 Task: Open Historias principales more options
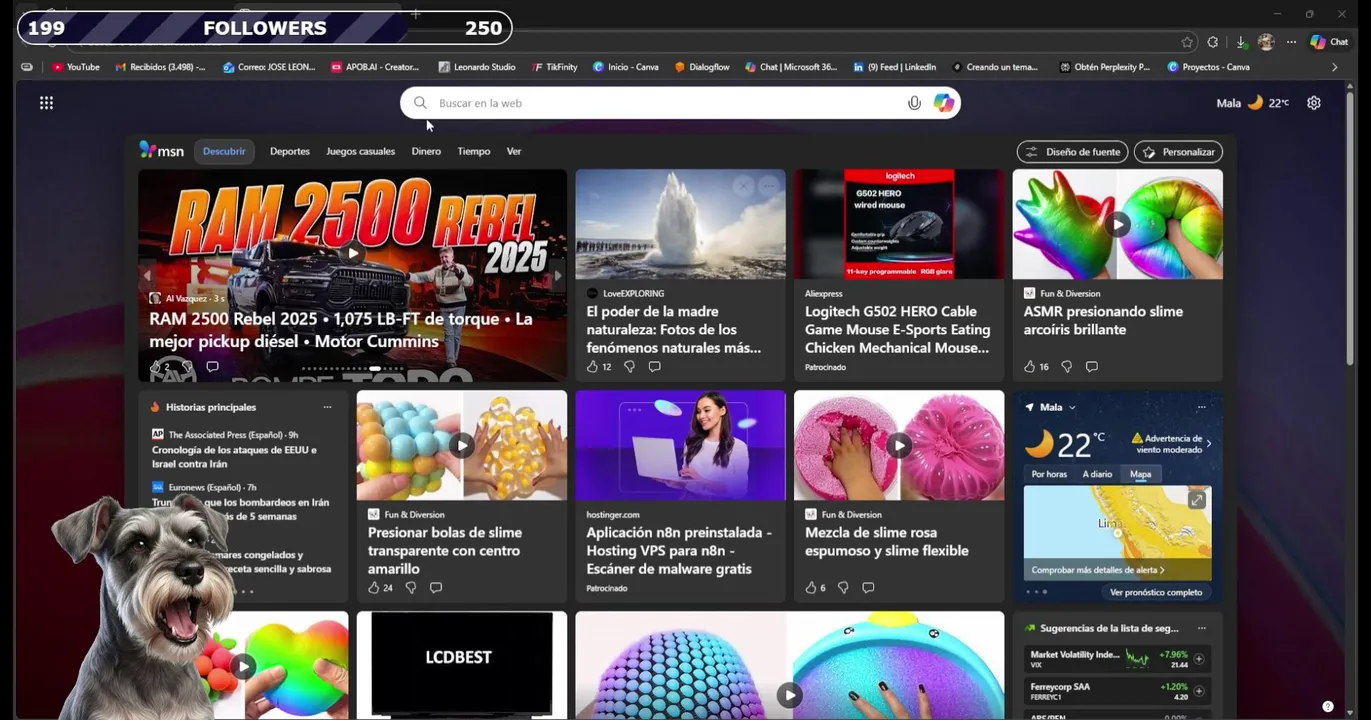[327, 407]
